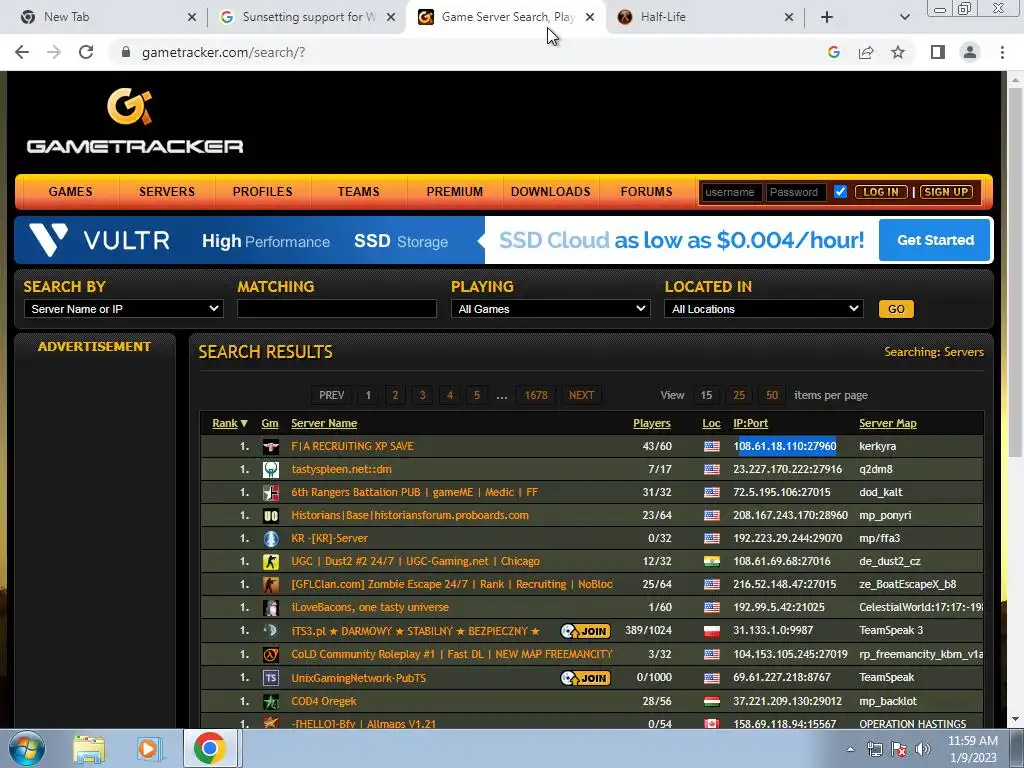Open the Chrome tab search chevron
The height and width of the screenshot is (768, 1024).
click(904, 17)
